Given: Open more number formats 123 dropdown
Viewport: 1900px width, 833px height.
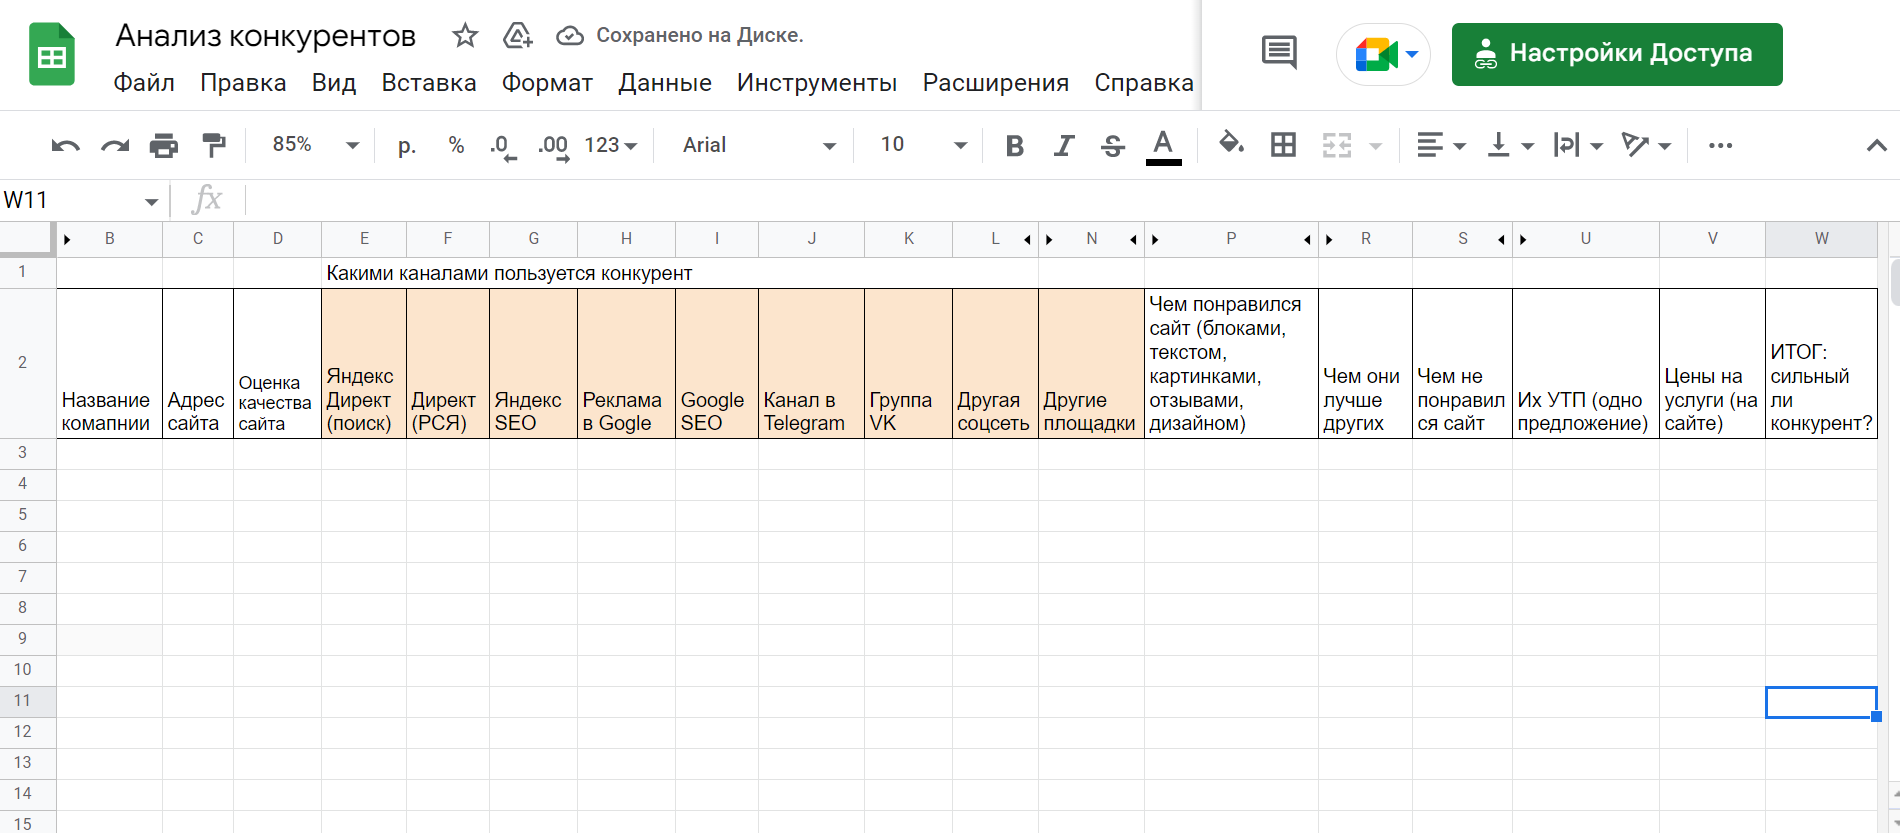Looking at the screenshot, I should coord(611,146).
